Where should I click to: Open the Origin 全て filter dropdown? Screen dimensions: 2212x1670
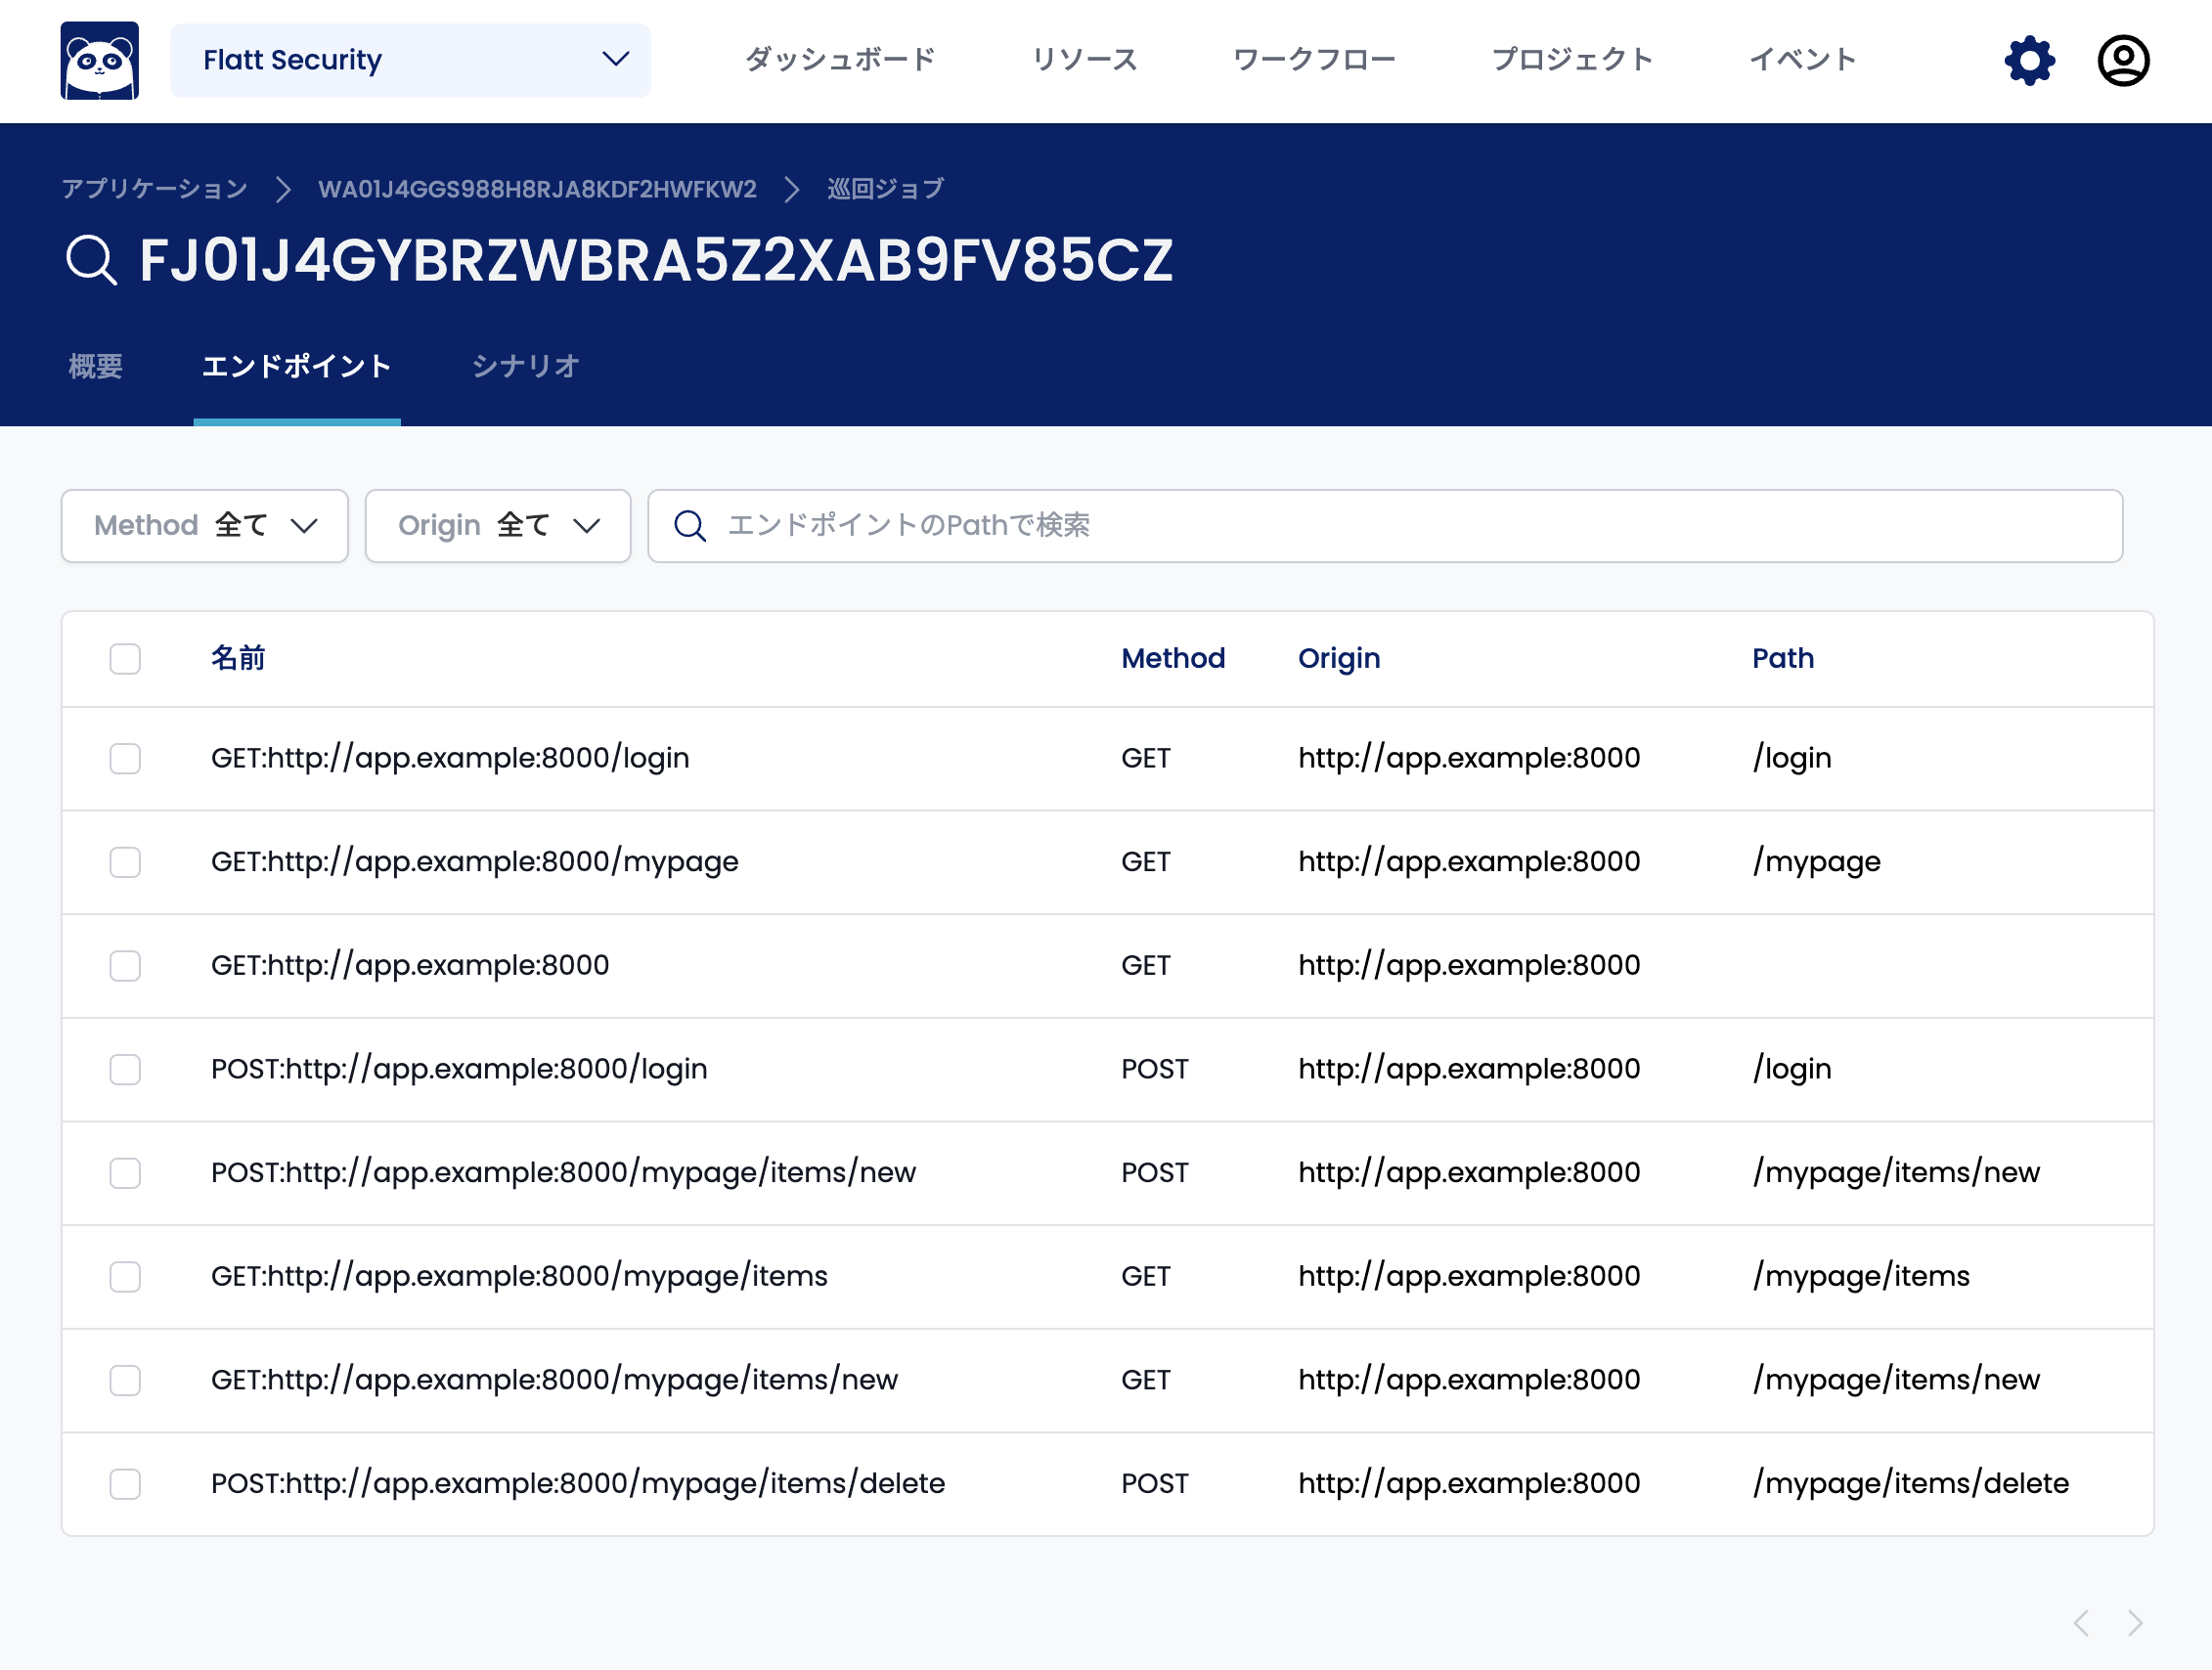[x=498, y=526]
